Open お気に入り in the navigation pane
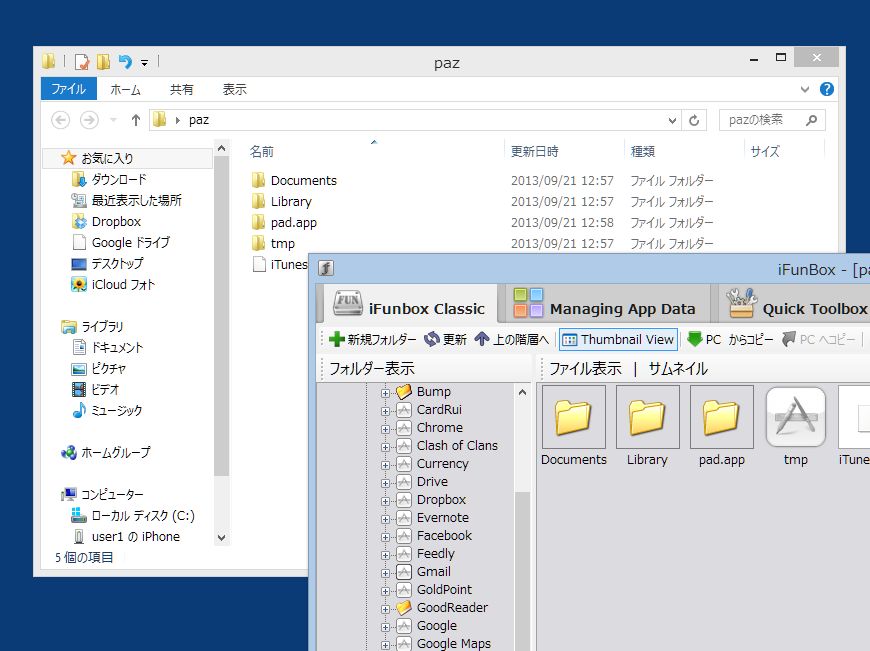The image size is (870, 651). point(107,158)
